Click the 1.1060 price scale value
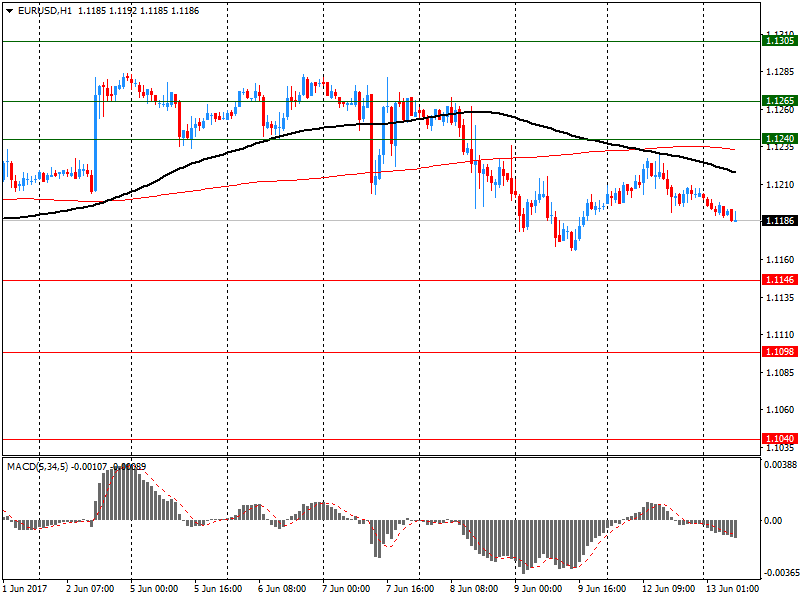800x600 pixels. click(x=780, y=410)
